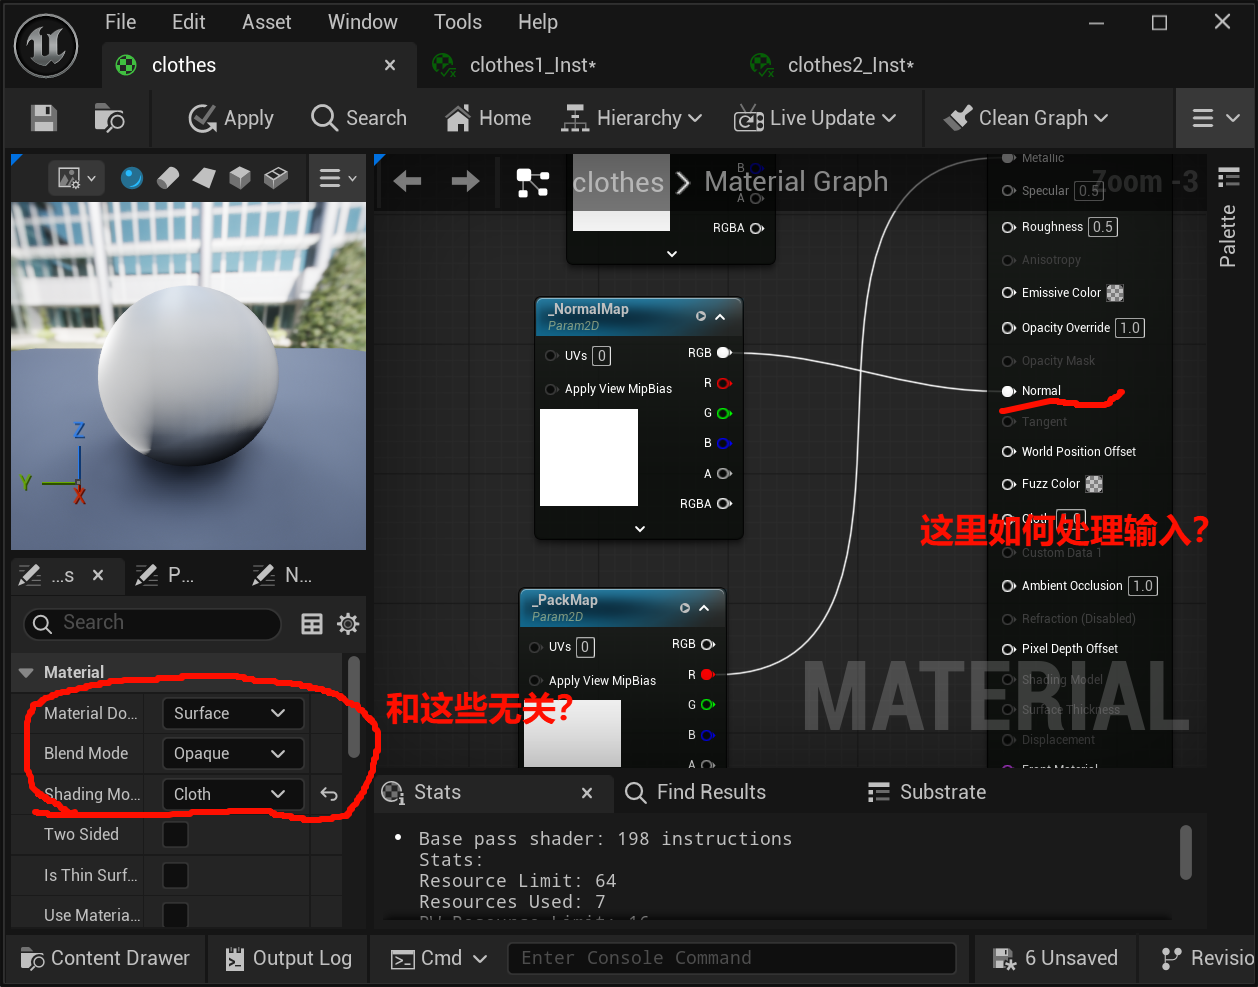Navigate back in the graph history
Image resolution: width=1258 pixels, height=987 pixels.
coord(407,181)
